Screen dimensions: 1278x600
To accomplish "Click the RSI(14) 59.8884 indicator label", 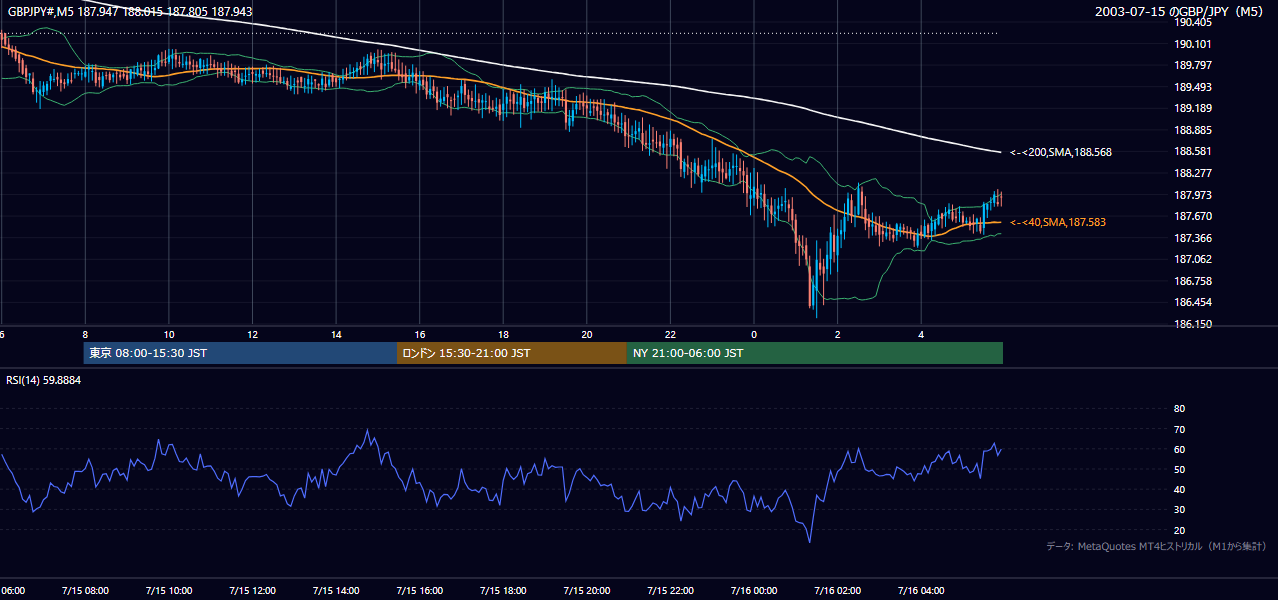I will tap(43, 381).
